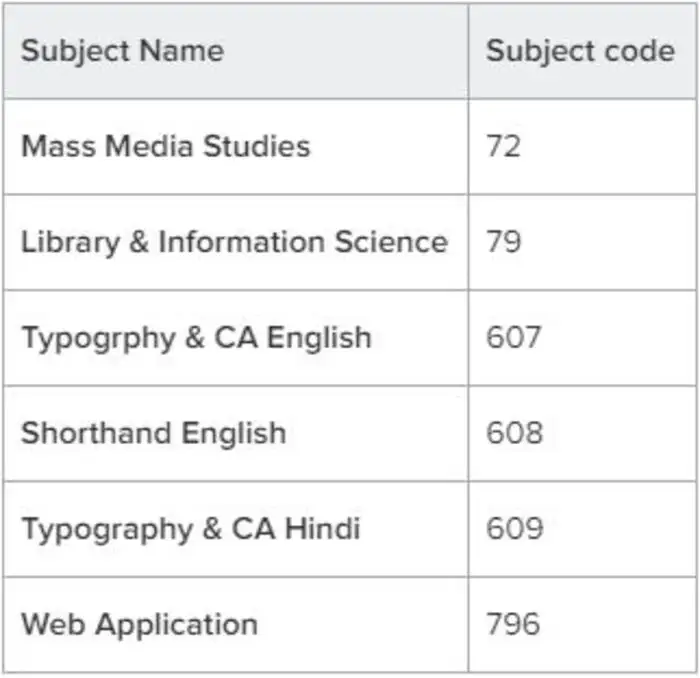Screen dimensions: 700x678
Task: Select the Typogrphy & CA English cell
Action: tap(196, 337)
